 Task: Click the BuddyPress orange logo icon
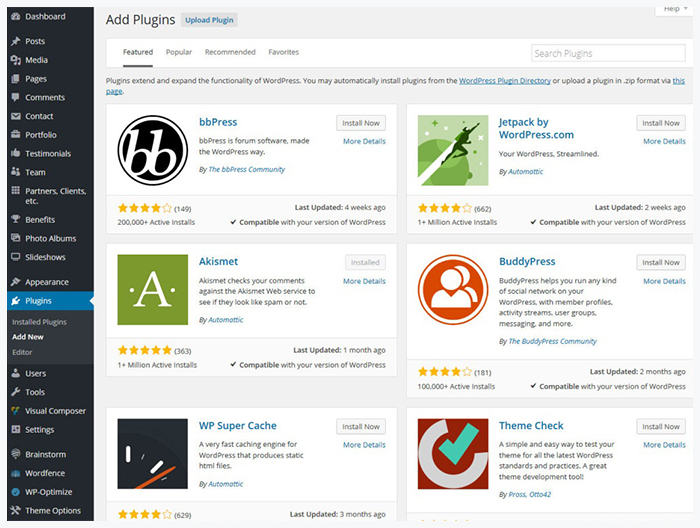point(453,289)
